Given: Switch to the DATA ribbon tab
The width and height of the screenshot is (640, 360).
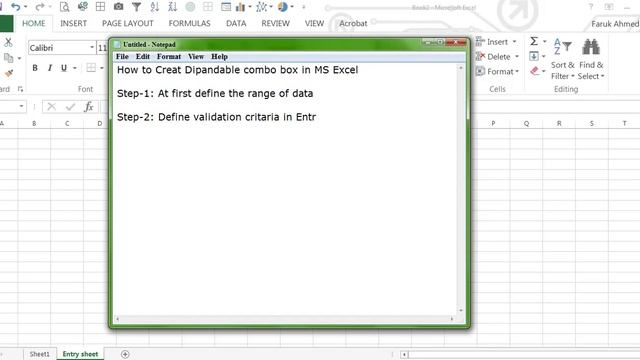Looking at the screenshot, I should click(236, 24).
